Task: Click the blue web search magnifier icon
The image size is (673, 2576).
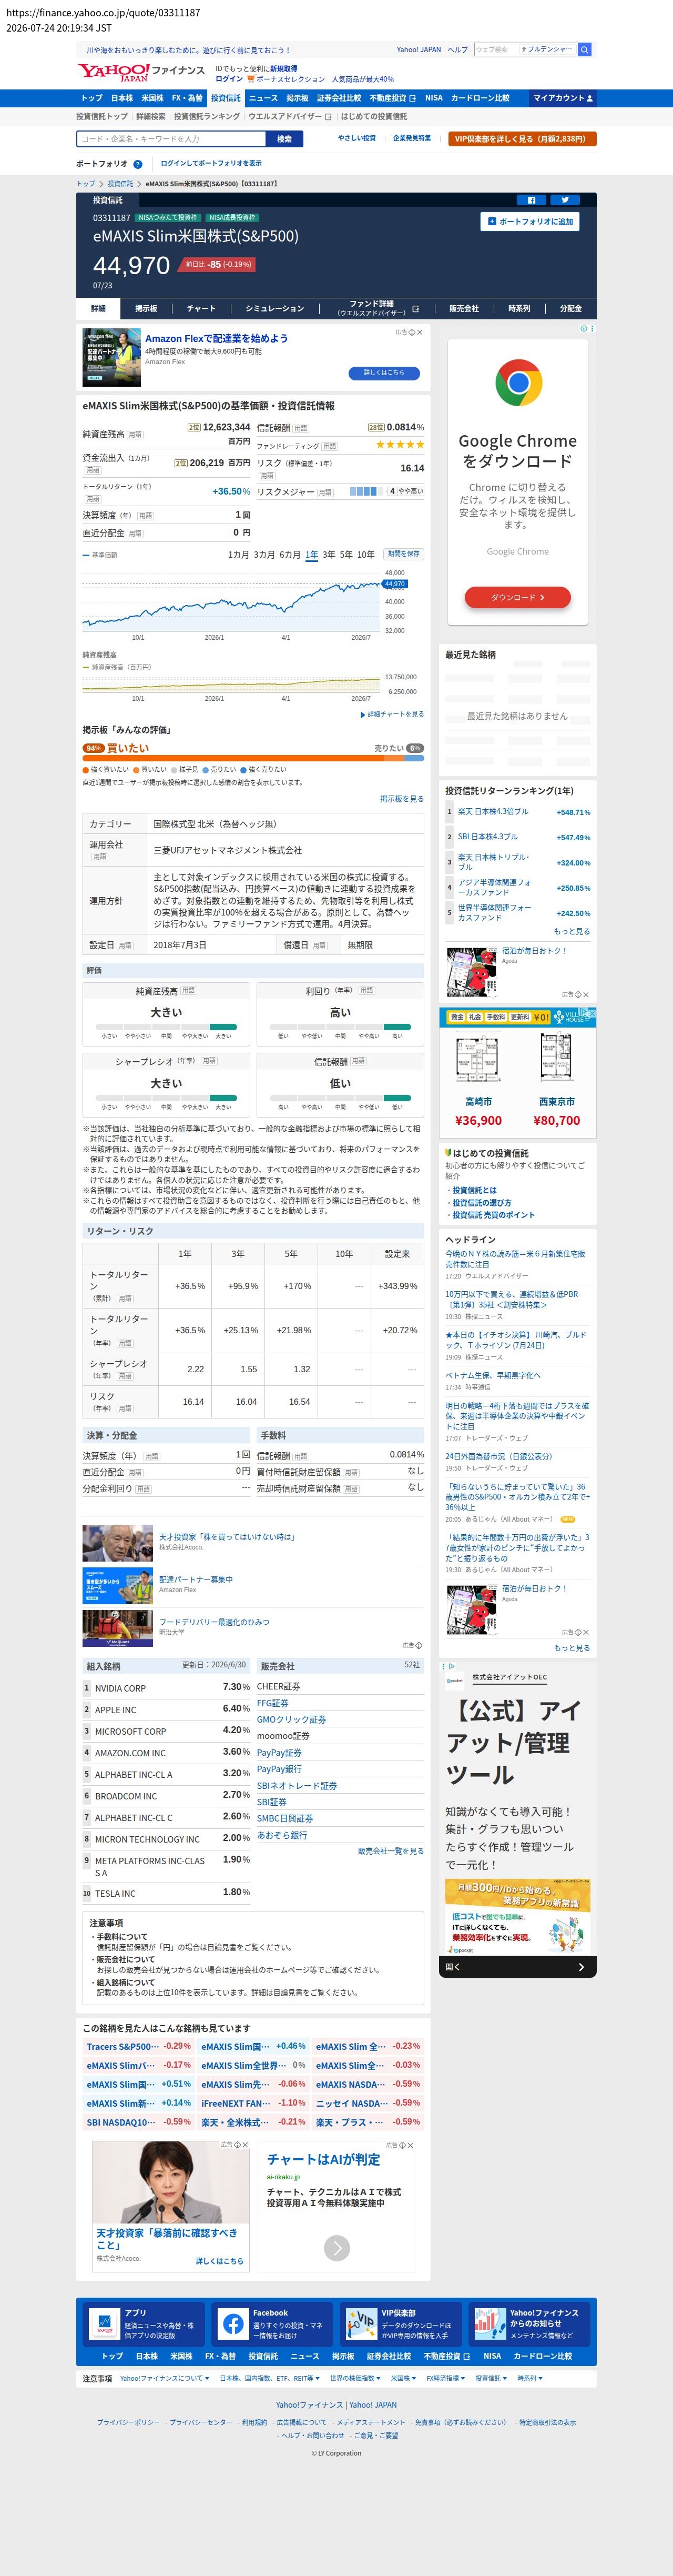Action: click(585, 49)
